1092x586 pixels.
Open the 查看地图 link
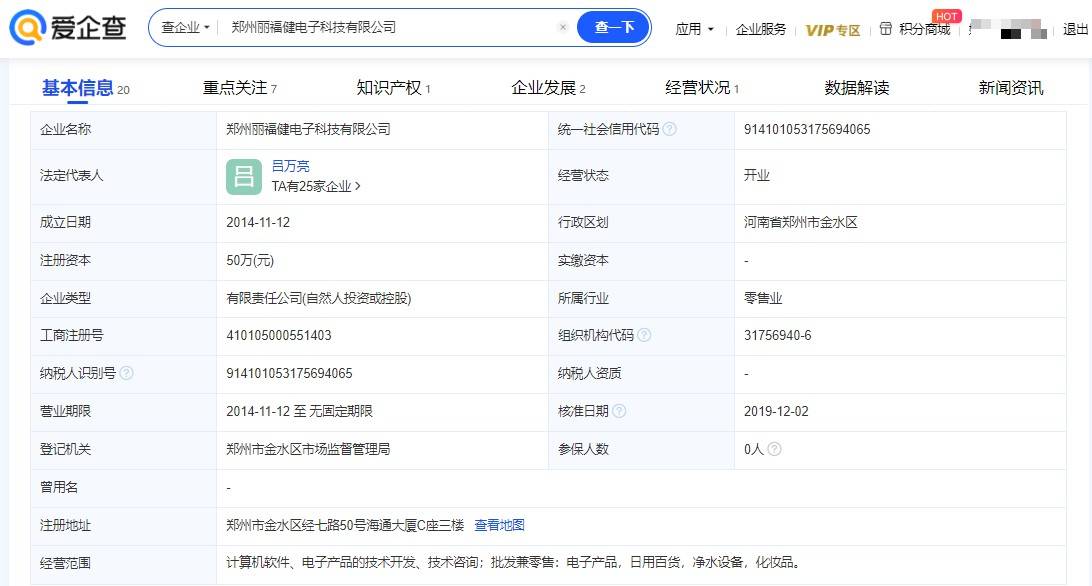click(x=499, y=525)
